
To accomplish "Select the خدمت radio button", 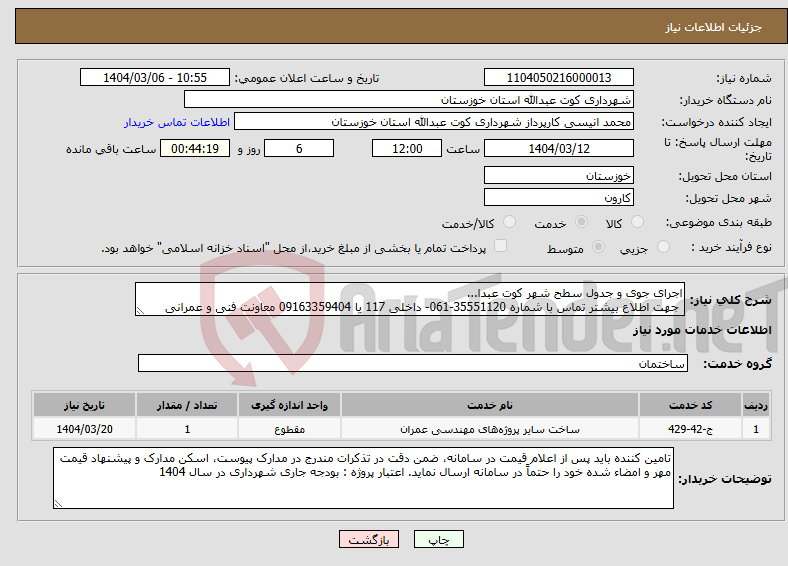I will coord(581,222).
